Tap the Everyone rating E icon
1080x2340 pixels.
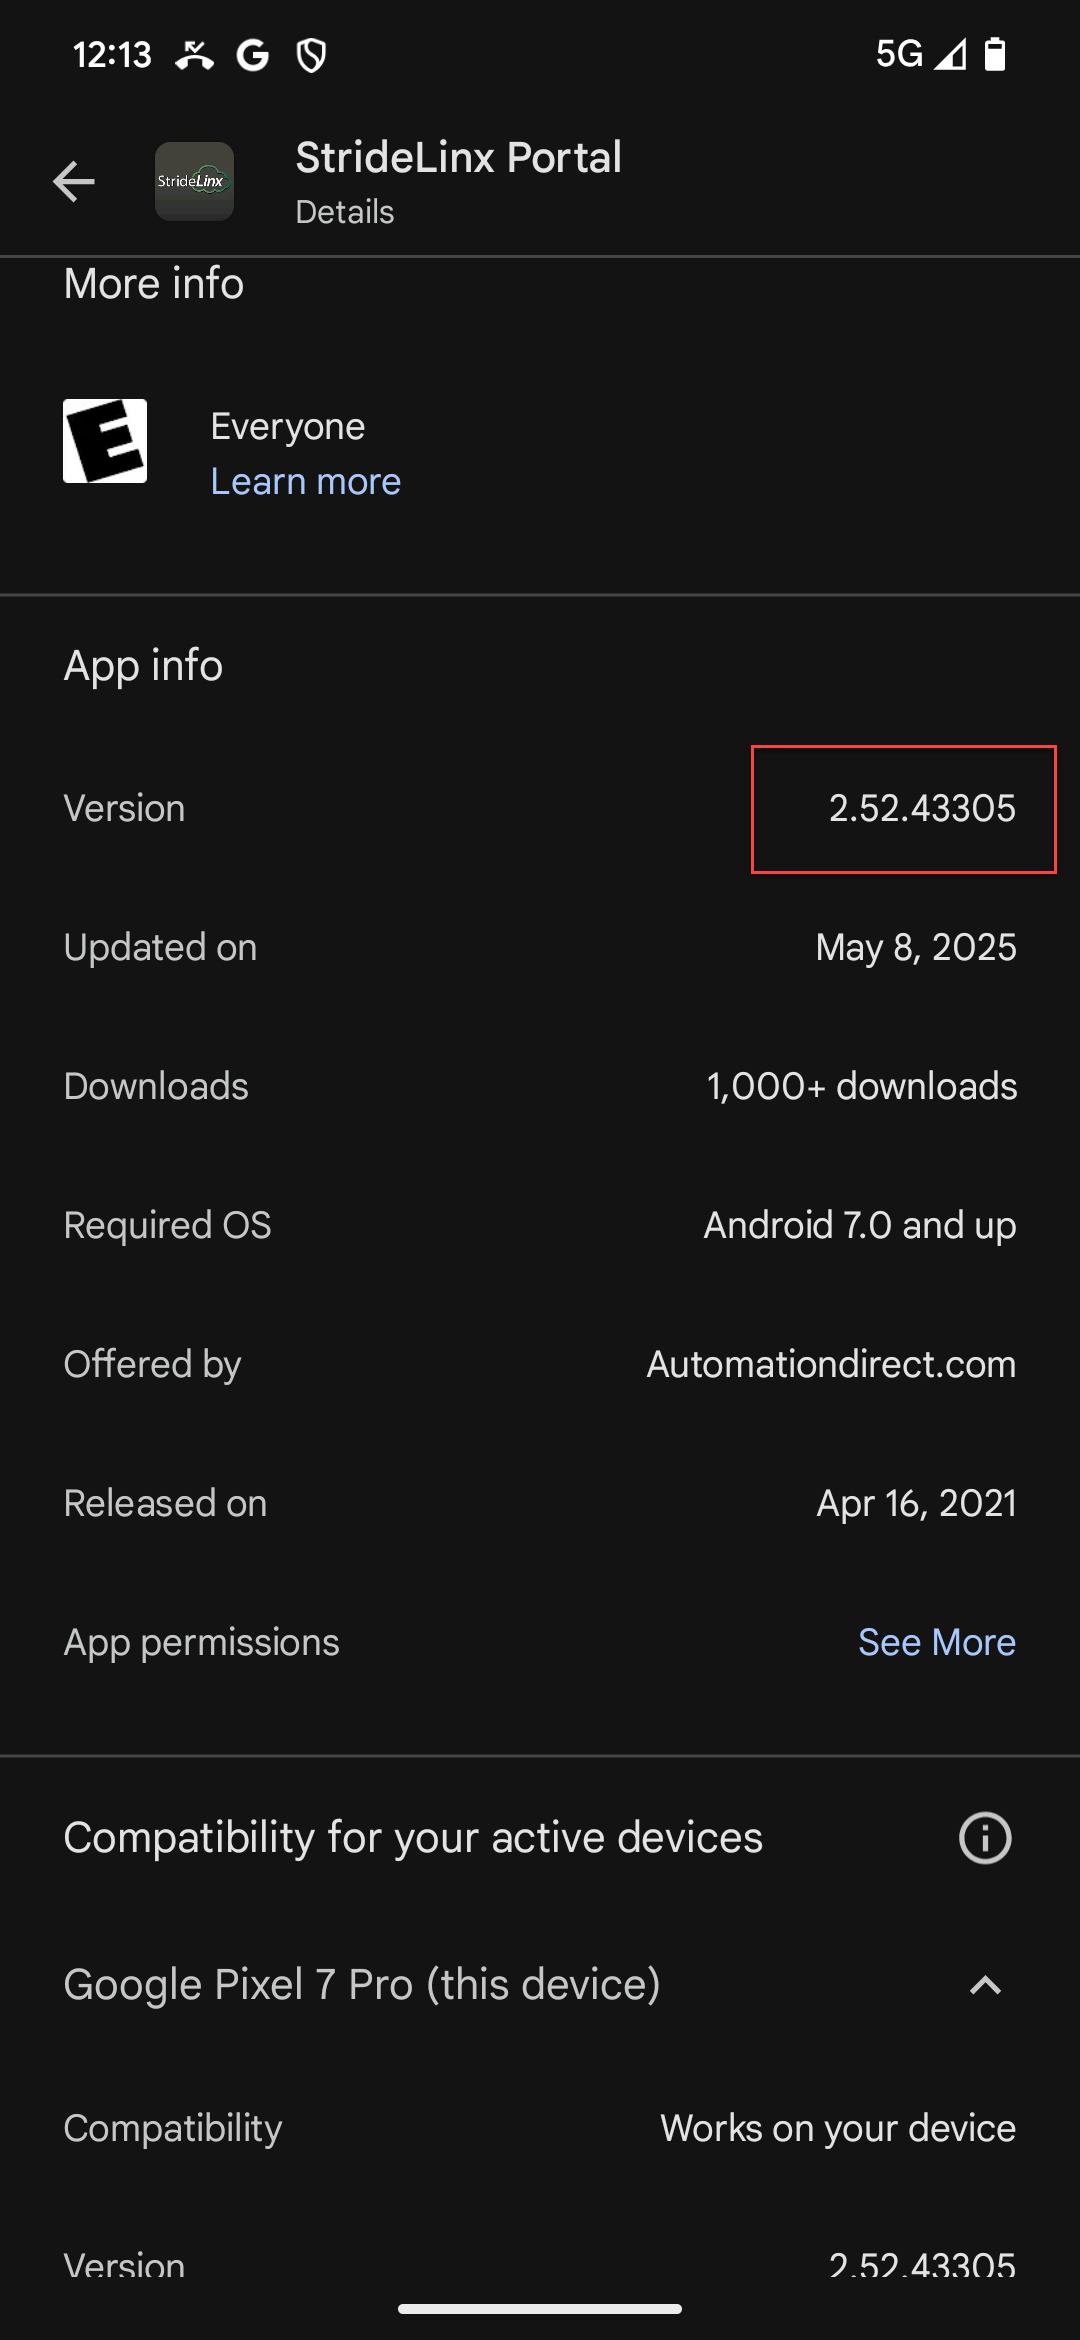105,441
